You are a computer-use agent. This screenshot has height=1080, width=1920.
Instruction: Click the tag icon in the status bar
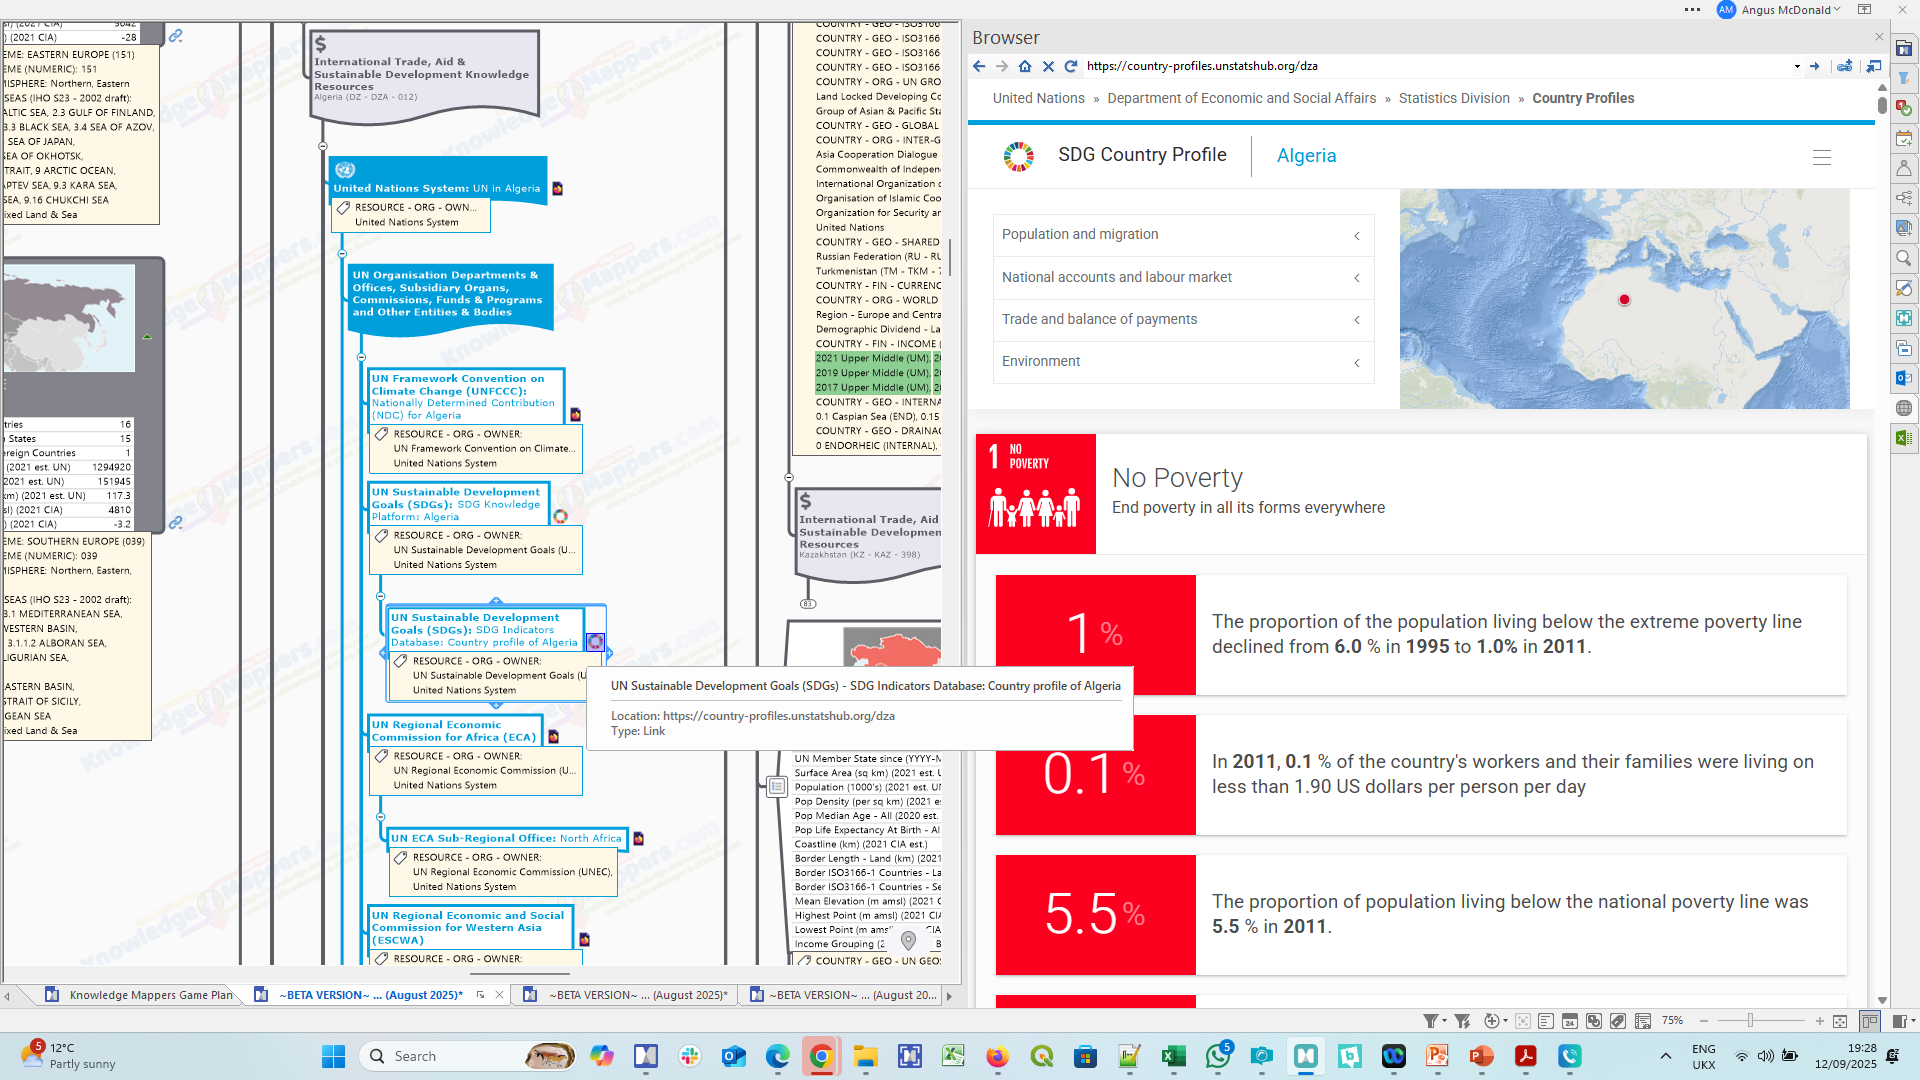[x=1617, y=1021]
